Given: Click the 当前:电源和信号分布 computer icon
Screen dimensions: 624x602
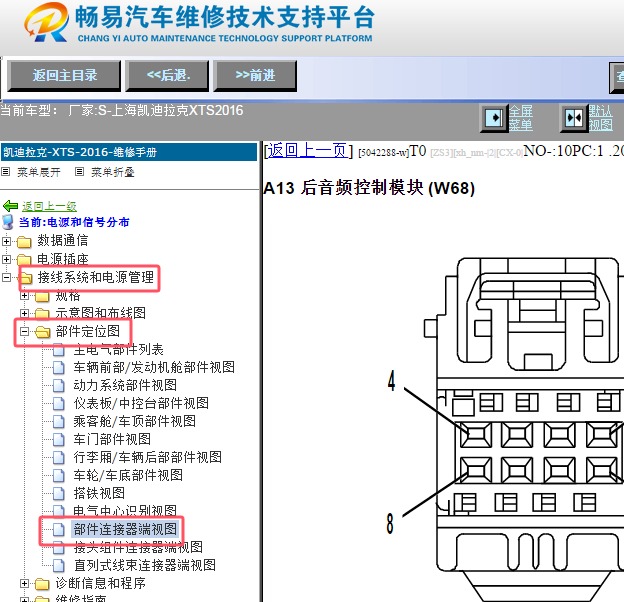Looking at the screenshot, I should pos(8,222).
